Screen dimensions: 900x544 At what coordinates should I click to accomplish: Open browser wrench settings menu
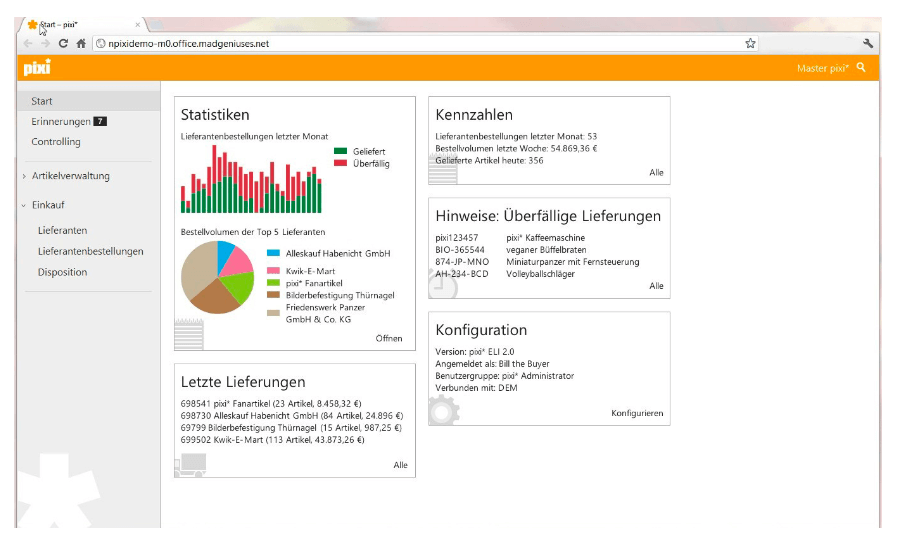(868, 44)
